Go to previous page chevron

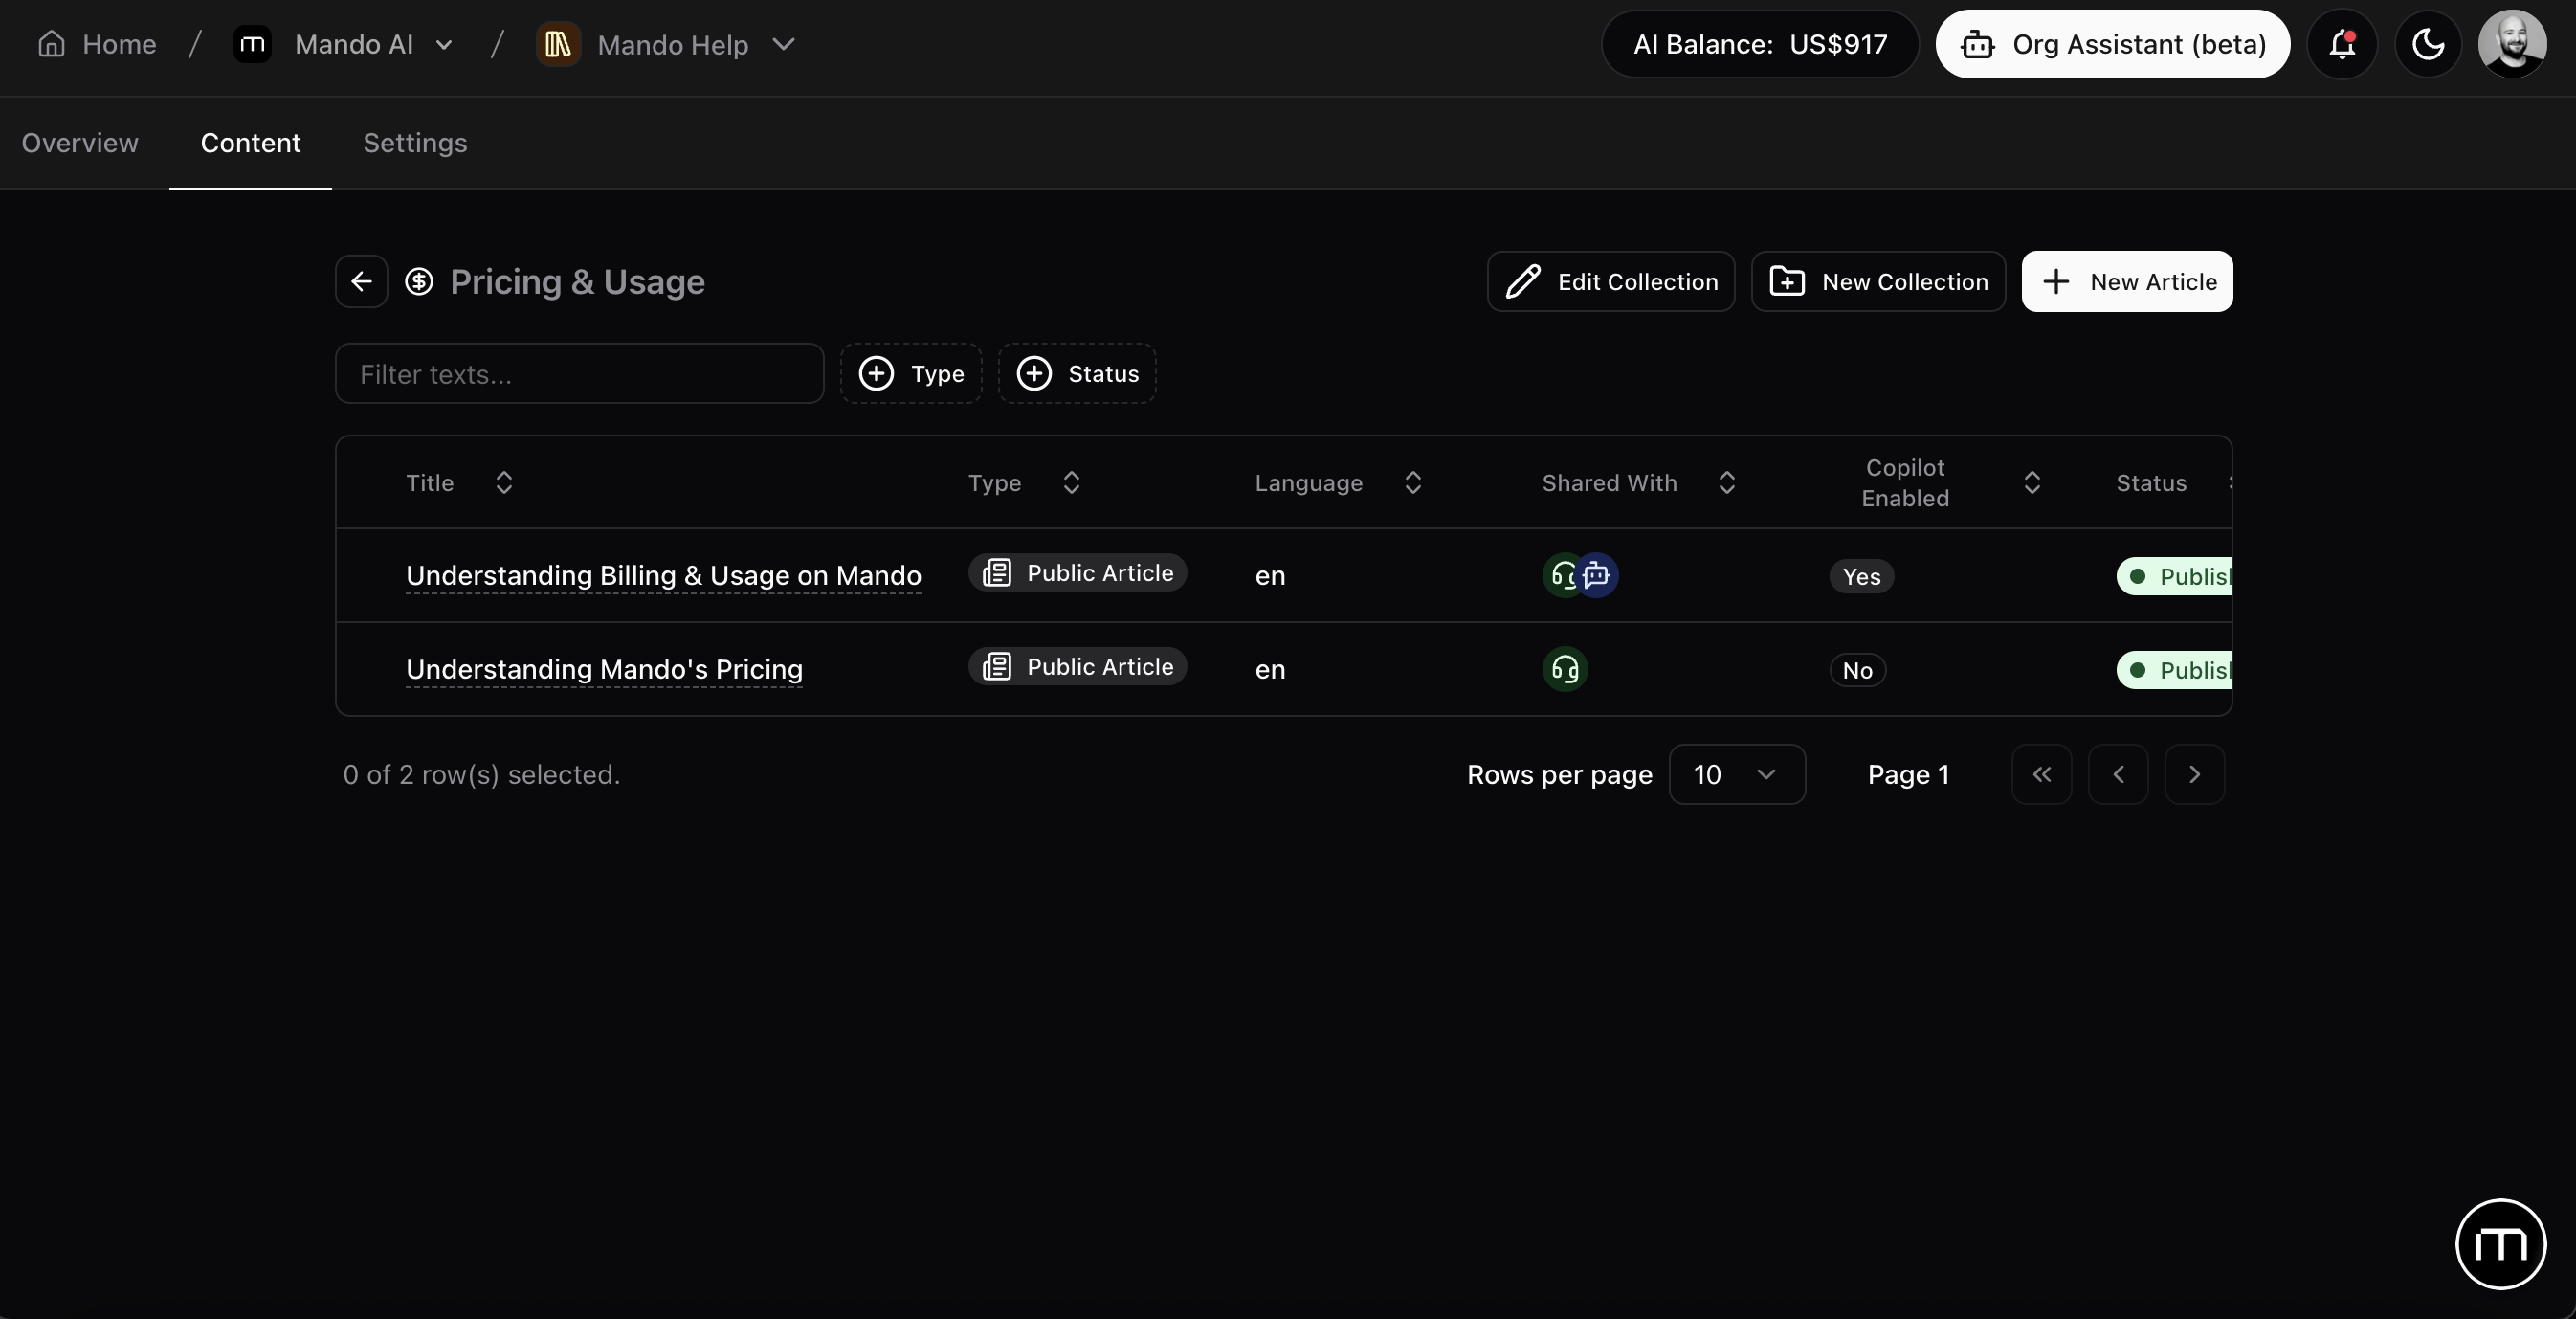[2118, 774]
